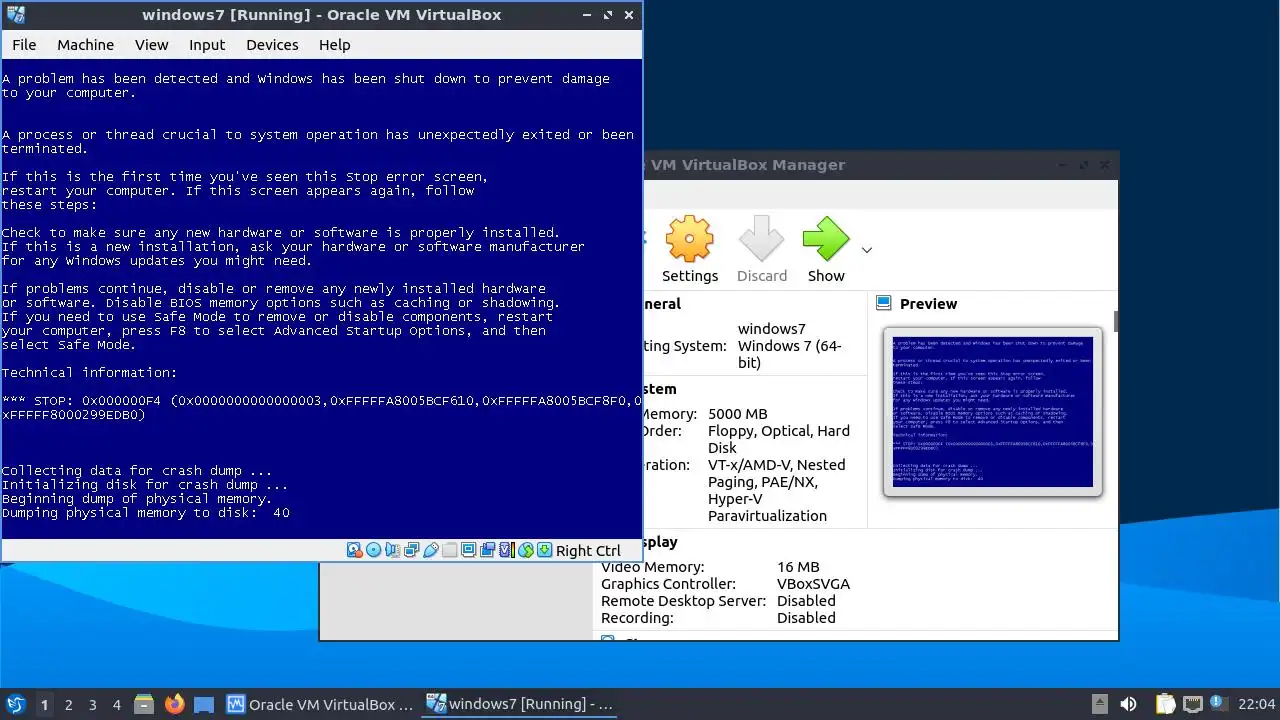The height and width of the screenshot is (720, 1280).
Task: Click the VM window titlebar menu icon
Action: pos(15,15)
